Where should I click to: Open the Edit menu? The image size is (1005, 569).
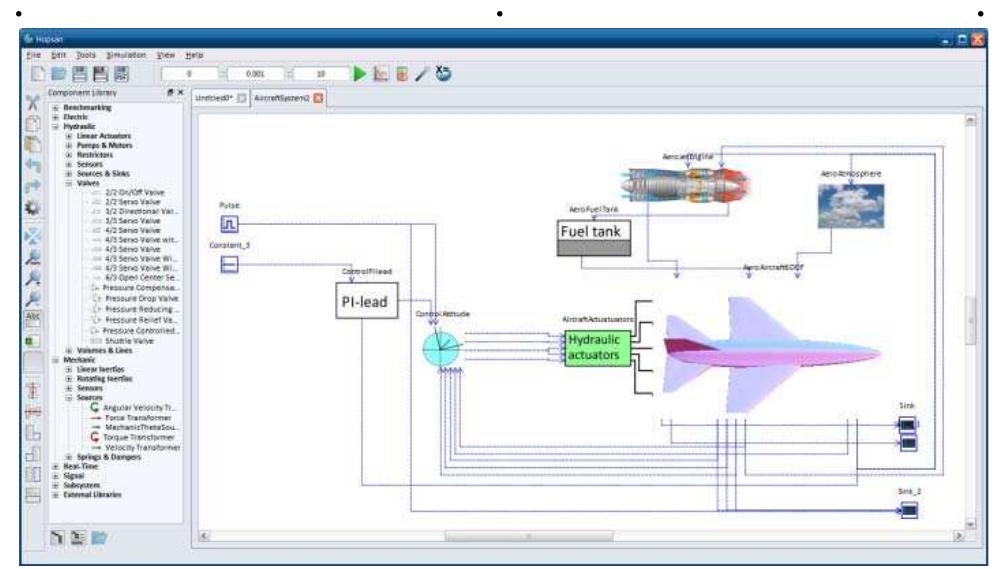(x=58, y=55)
